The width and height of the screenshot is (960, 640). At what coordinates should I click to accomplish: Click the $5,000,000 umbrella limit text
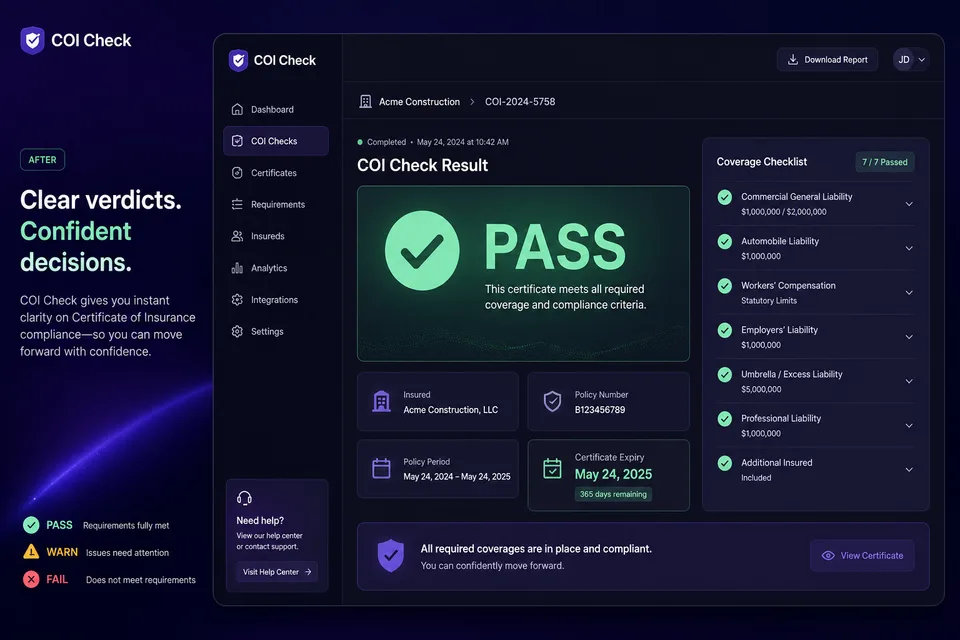coord(761,389)
